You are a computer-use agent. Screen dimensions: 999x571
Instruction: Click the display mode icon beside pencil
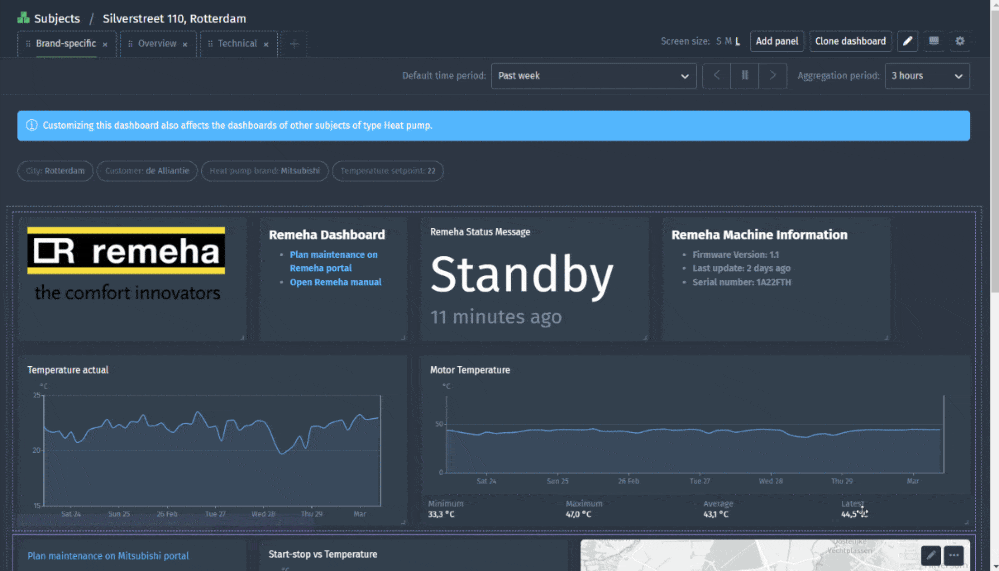tap(934, 41)
